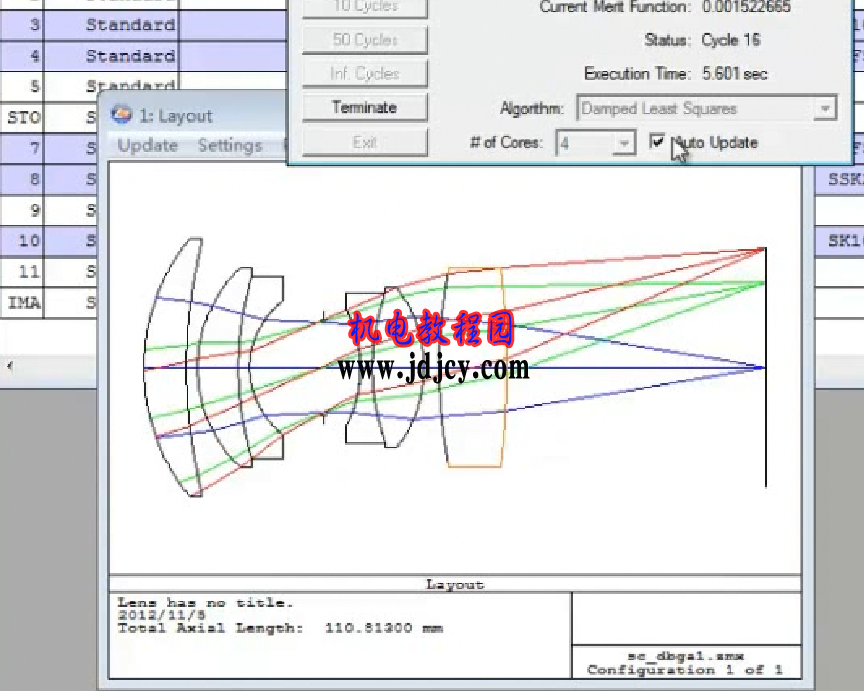Select row 8 in the lens editor
Viewport: 864px width, 691px height.
pyautogui.click(x=22, y=179)
